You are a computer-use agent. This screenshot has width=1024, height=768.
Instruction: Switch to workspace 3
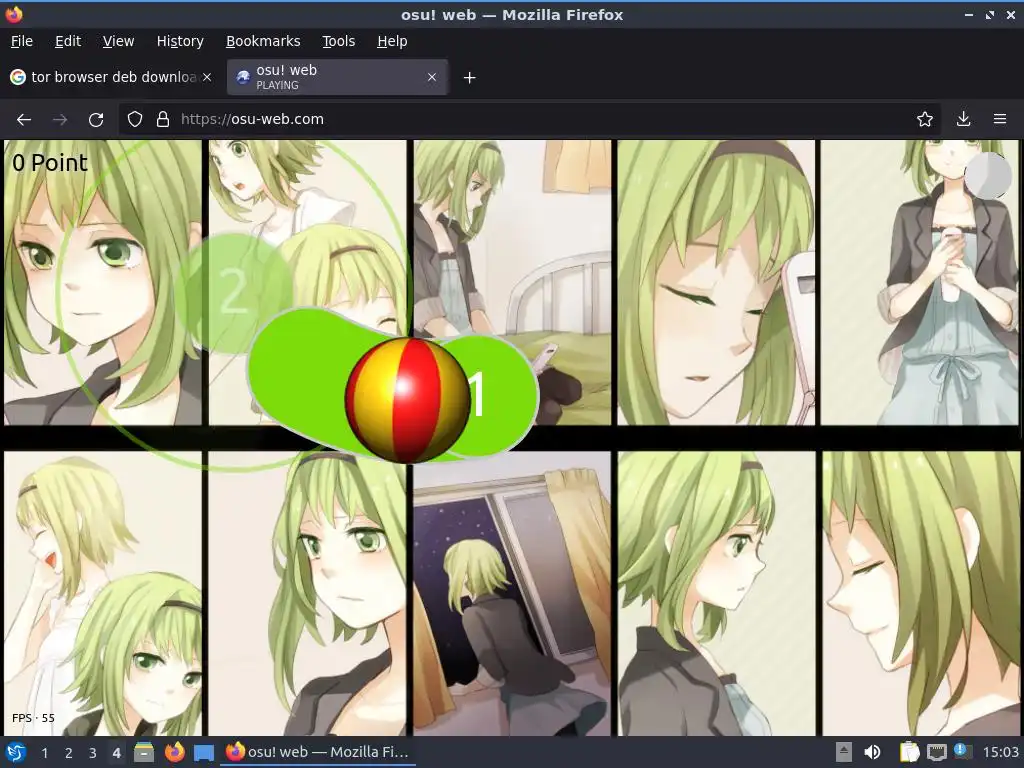pos(92,753)
